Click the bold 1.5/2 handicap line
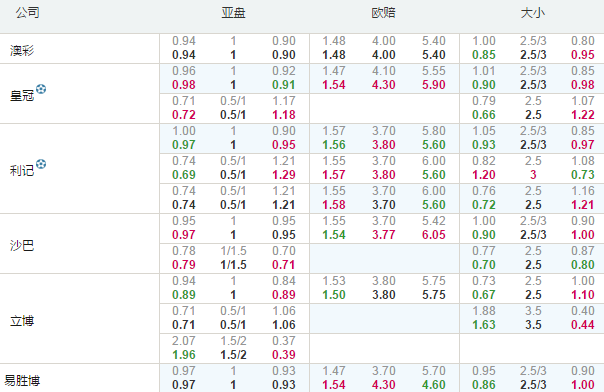This screenshot has height=392, width=604. coord(233,355)
